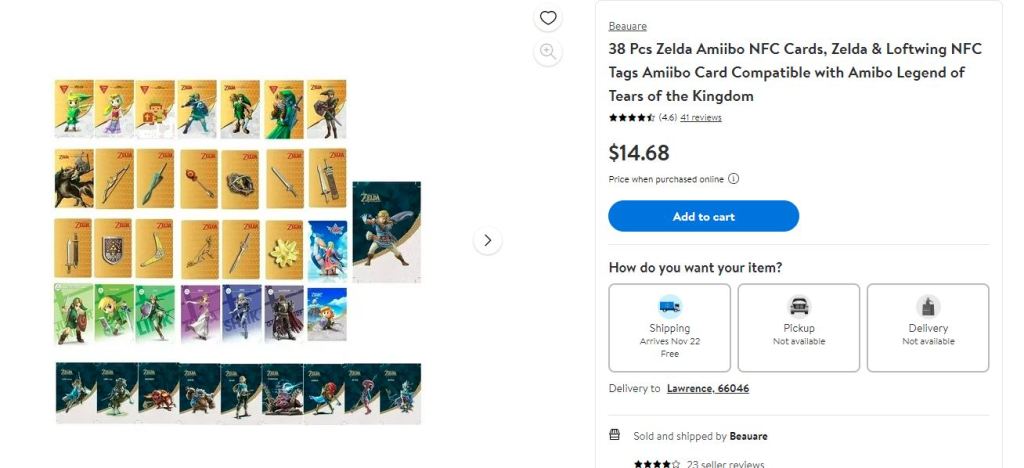Add item to favorites with heart icon
Image resolution: width=1024 pixels, height=468 pixels.
click(x=548, y=18)
